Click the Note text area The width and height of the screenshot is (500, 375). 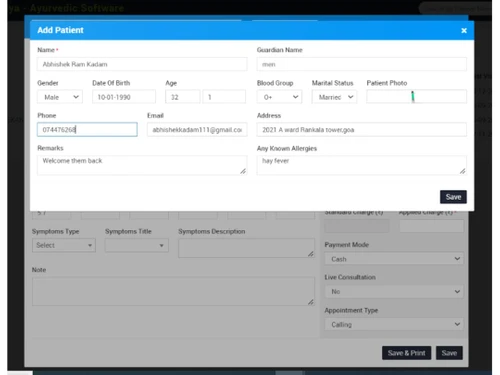(173, 291)
